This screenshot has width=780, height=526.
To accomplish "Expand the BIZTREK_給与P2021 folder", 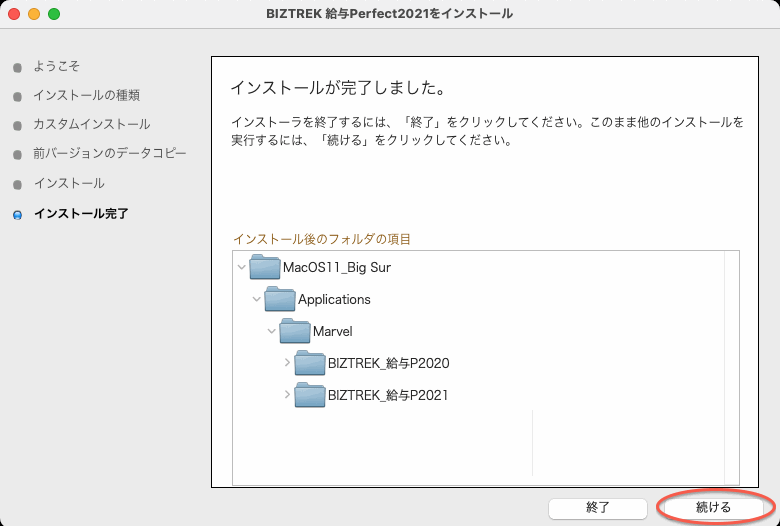I will pos(287,394).
